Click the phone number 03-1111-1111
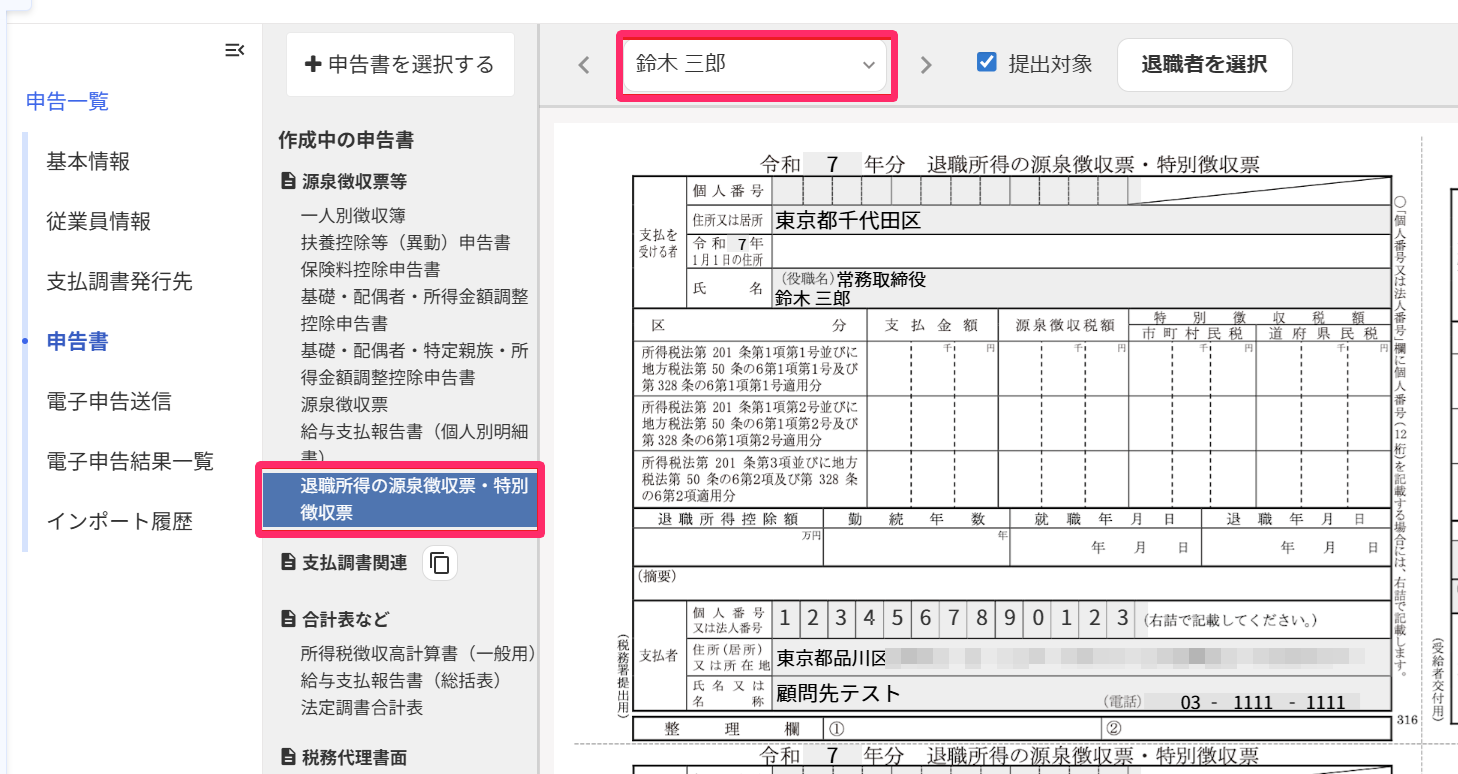Viewport: 1458px width, 774px height. pyautogui.click(x=1263, y=702)
